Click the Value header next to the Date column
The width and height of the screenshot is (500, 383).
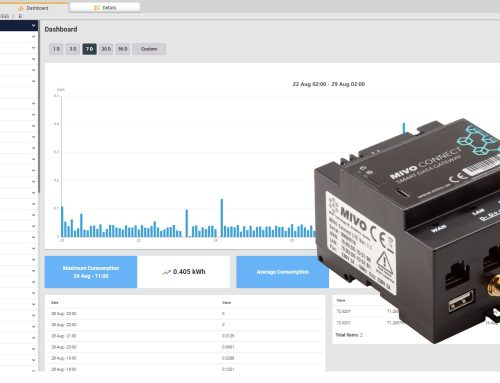click(226, 303)
